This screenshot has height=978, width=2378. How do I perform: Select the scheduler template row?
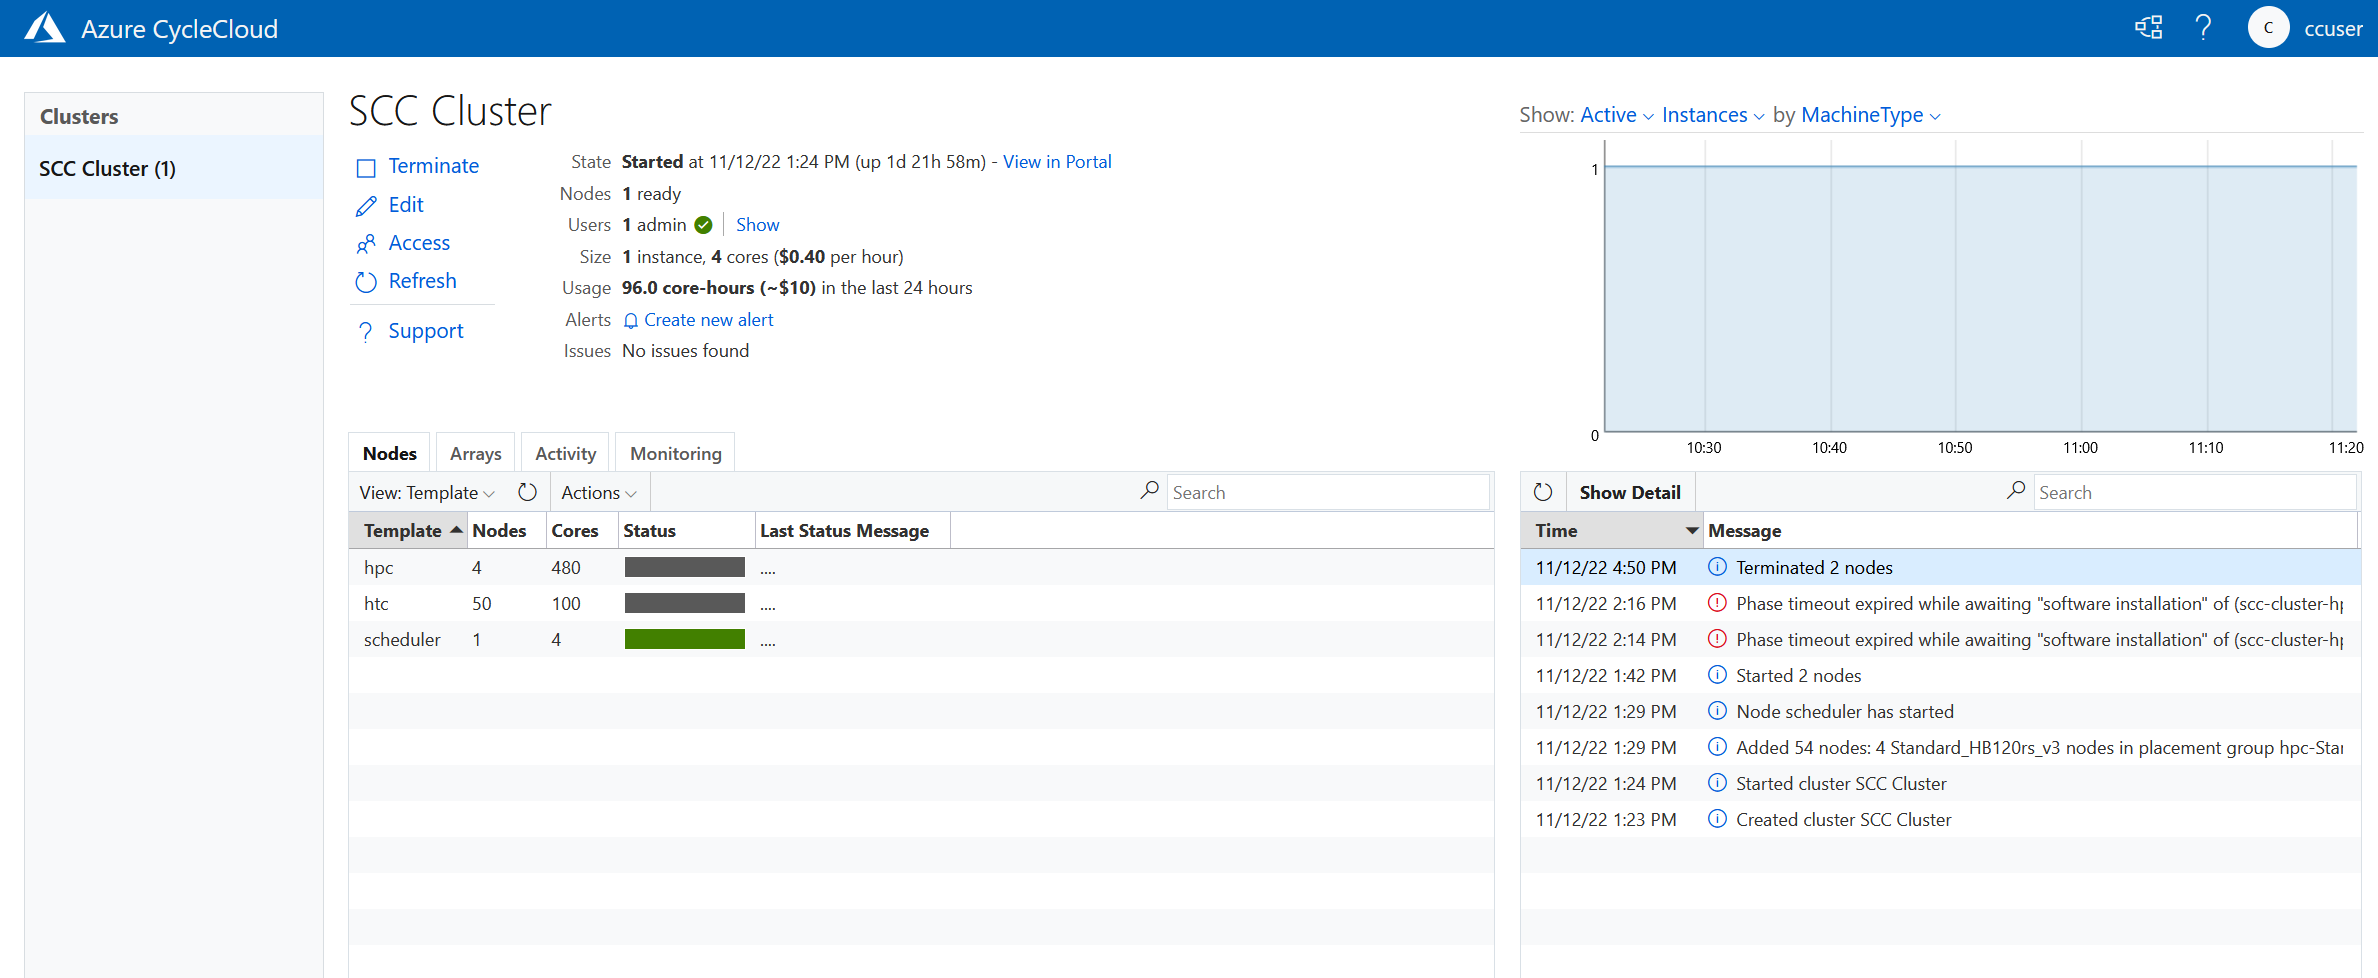tap(921, 639)
